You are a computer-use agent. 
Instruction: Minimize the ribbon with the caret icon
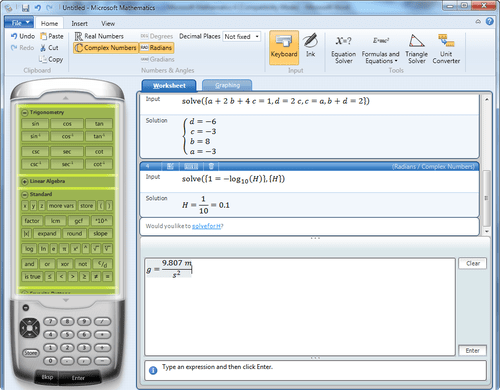click(478, 22)
